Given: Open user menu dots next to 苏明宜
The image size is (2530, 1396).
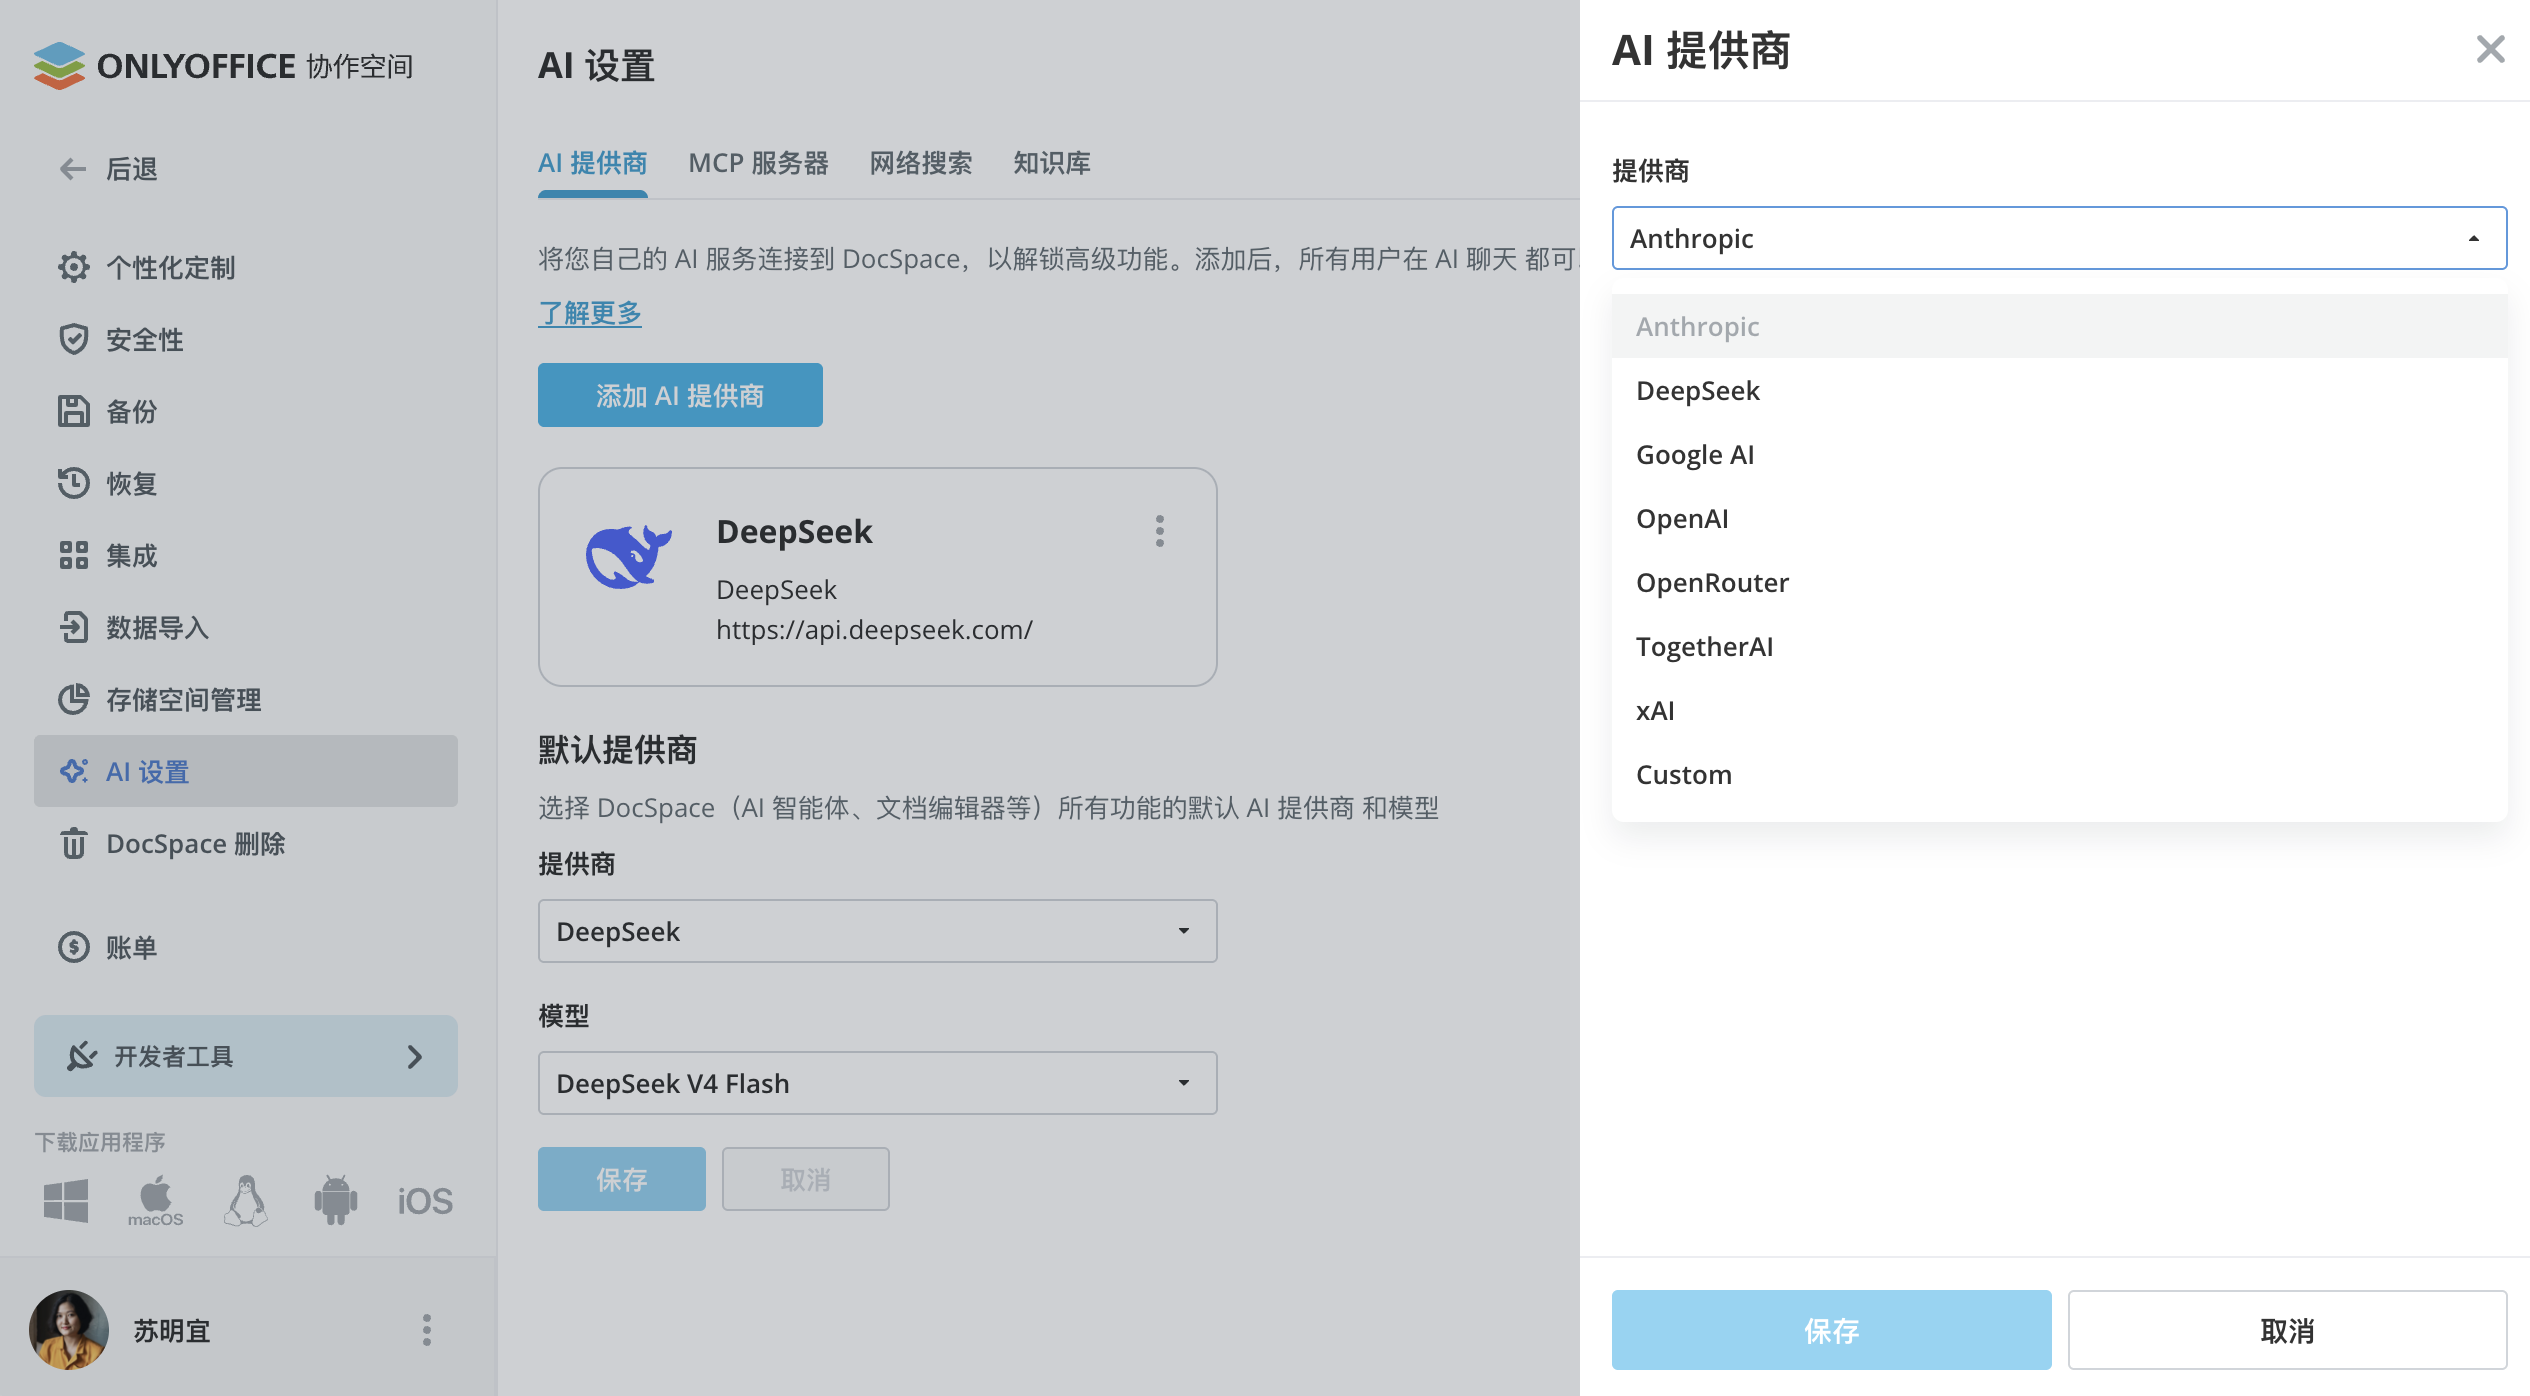Looking at the screenshot, I should [x=427, y=1330].
